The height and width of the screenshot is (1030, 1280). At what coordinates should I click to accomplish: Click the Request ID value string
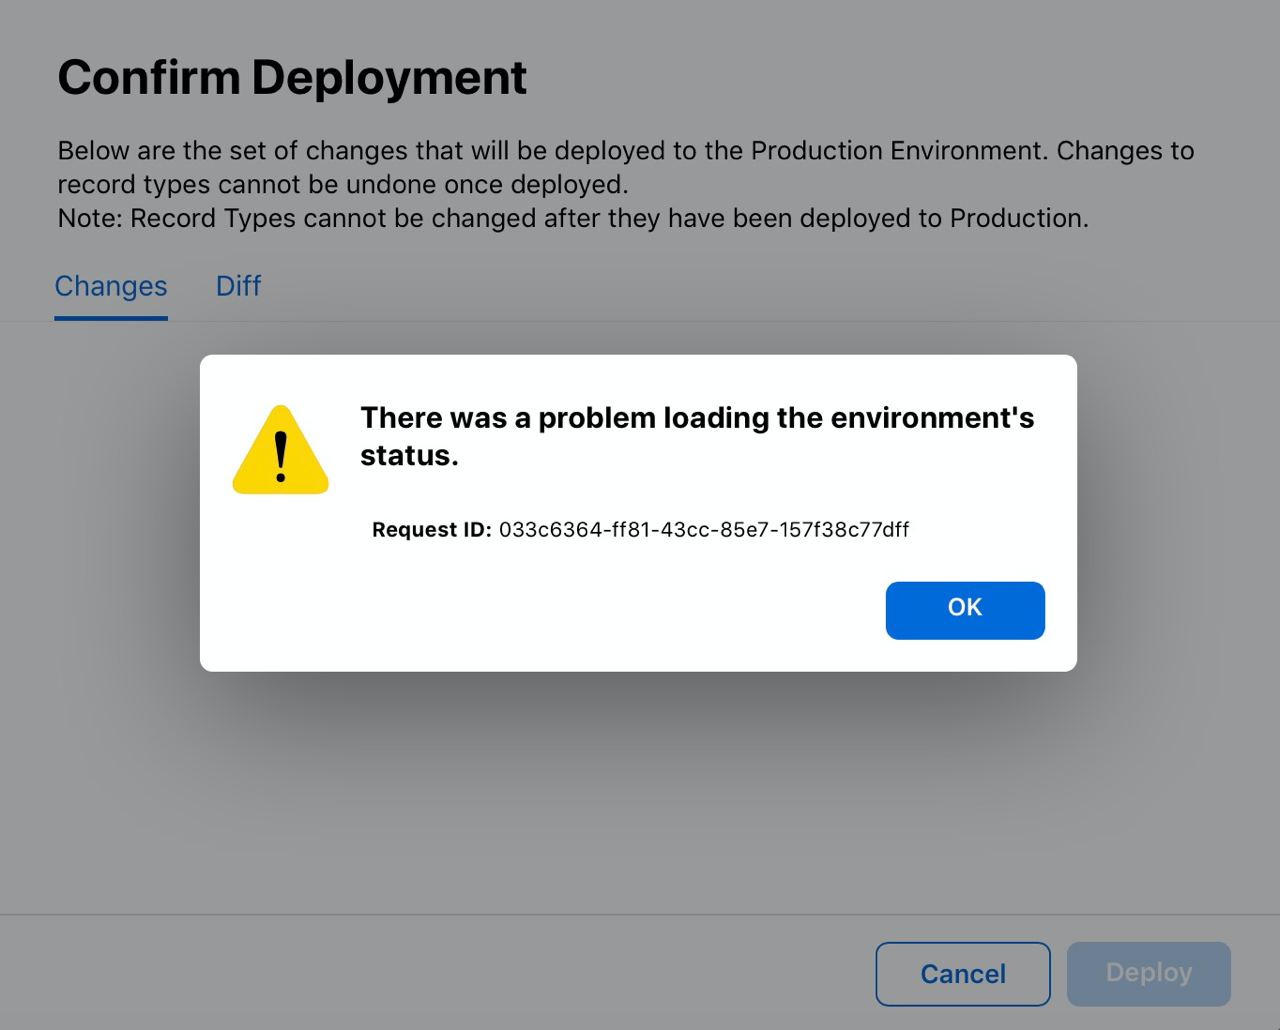703,530
